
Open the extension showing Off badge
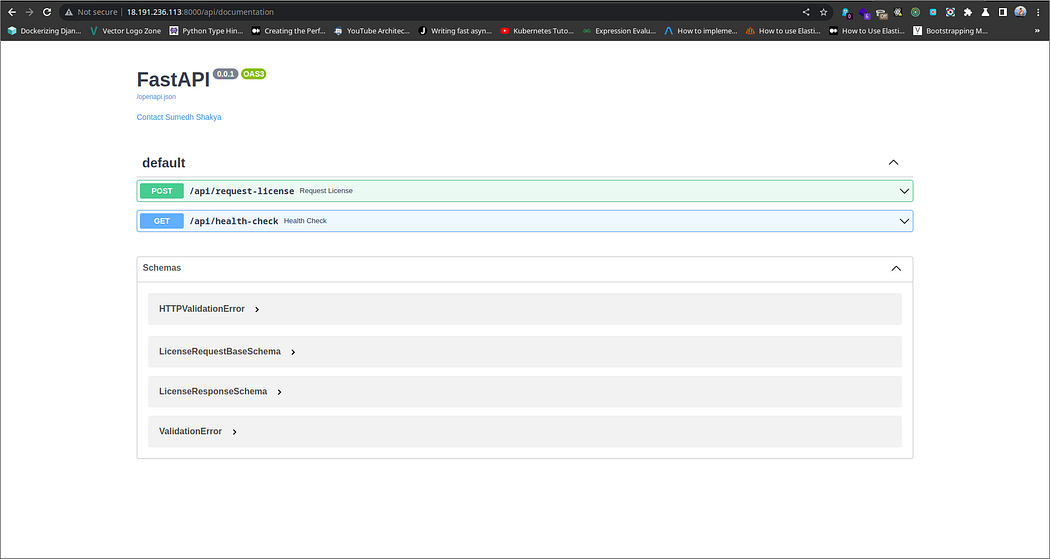click(x=881, y=12)
